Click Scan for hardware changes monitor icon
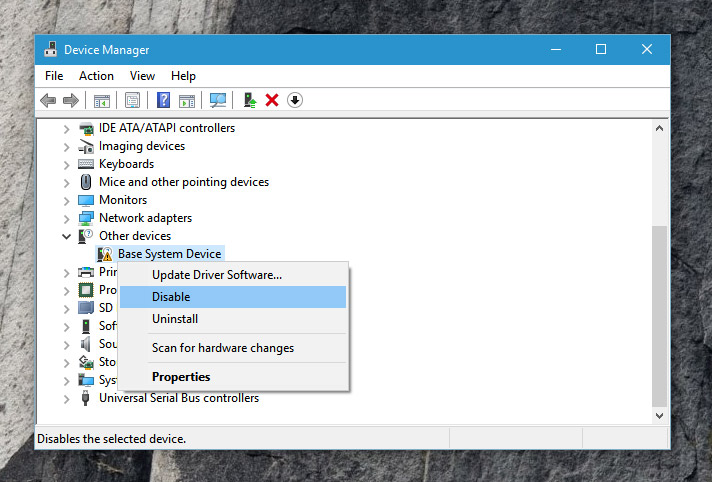Viewport: 712px width, 482px height. pos(218,100)
